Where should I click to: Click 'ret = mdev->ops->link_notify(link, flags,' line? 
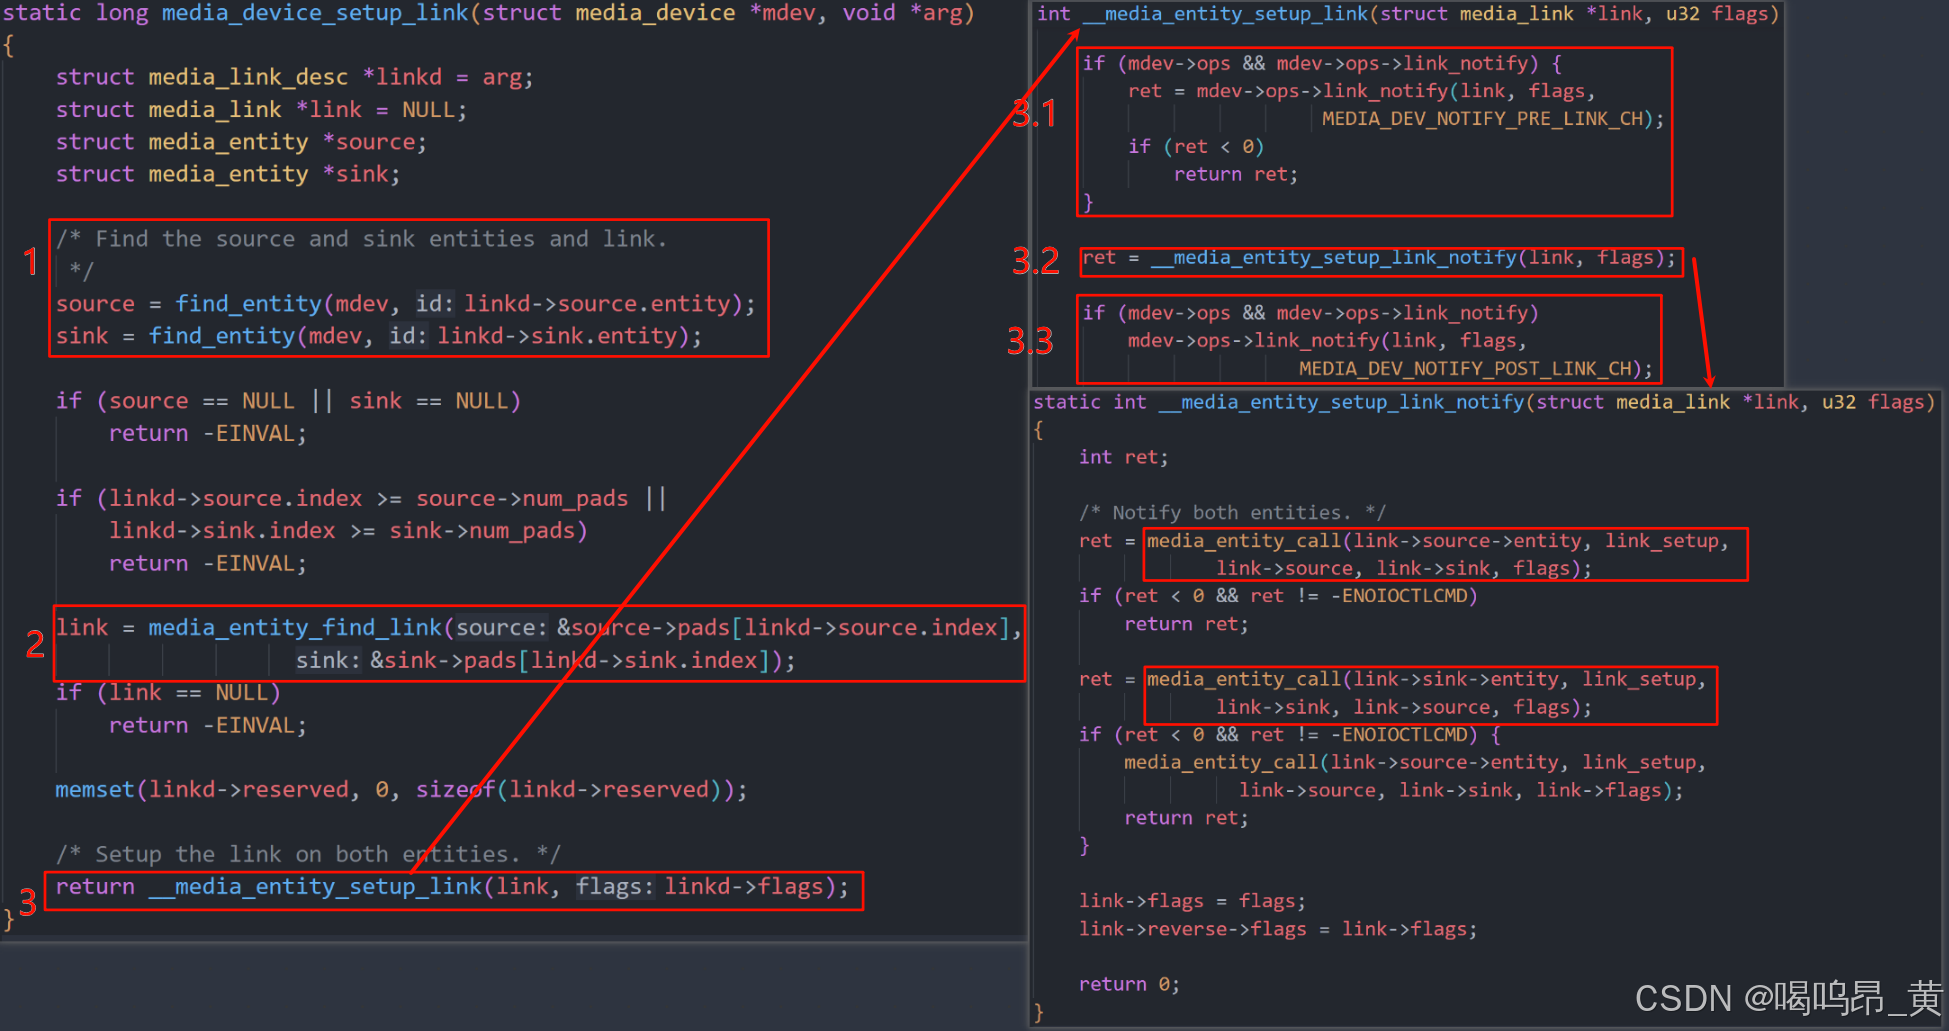(x=1362, y=91)
